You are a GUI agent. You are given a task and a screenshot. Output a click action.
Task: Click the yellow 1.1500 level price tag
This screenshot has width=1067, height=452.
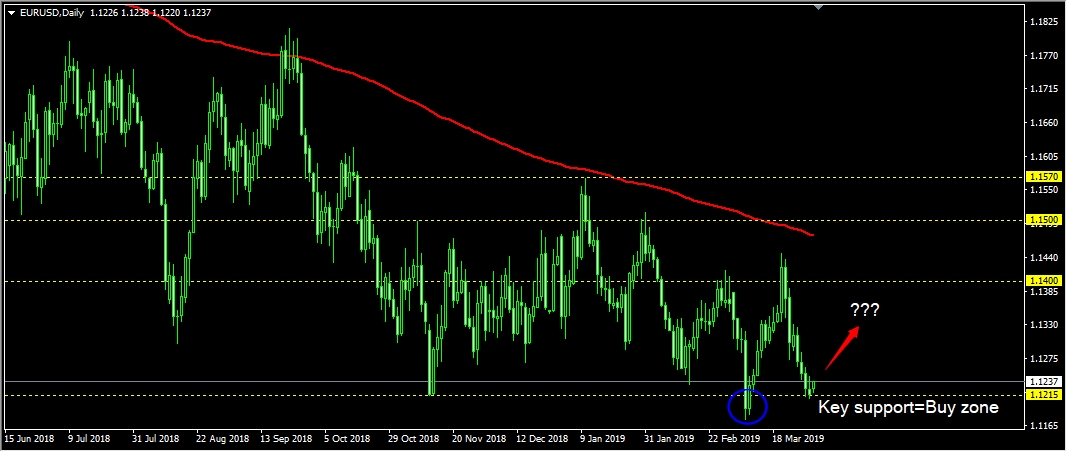1044,221
